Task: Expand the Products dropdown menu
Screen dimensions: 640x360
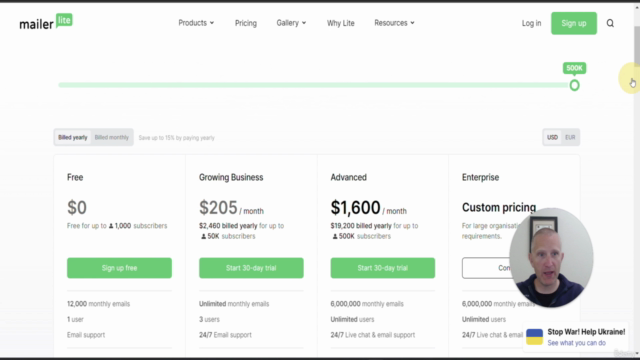Action: (196, 23)
